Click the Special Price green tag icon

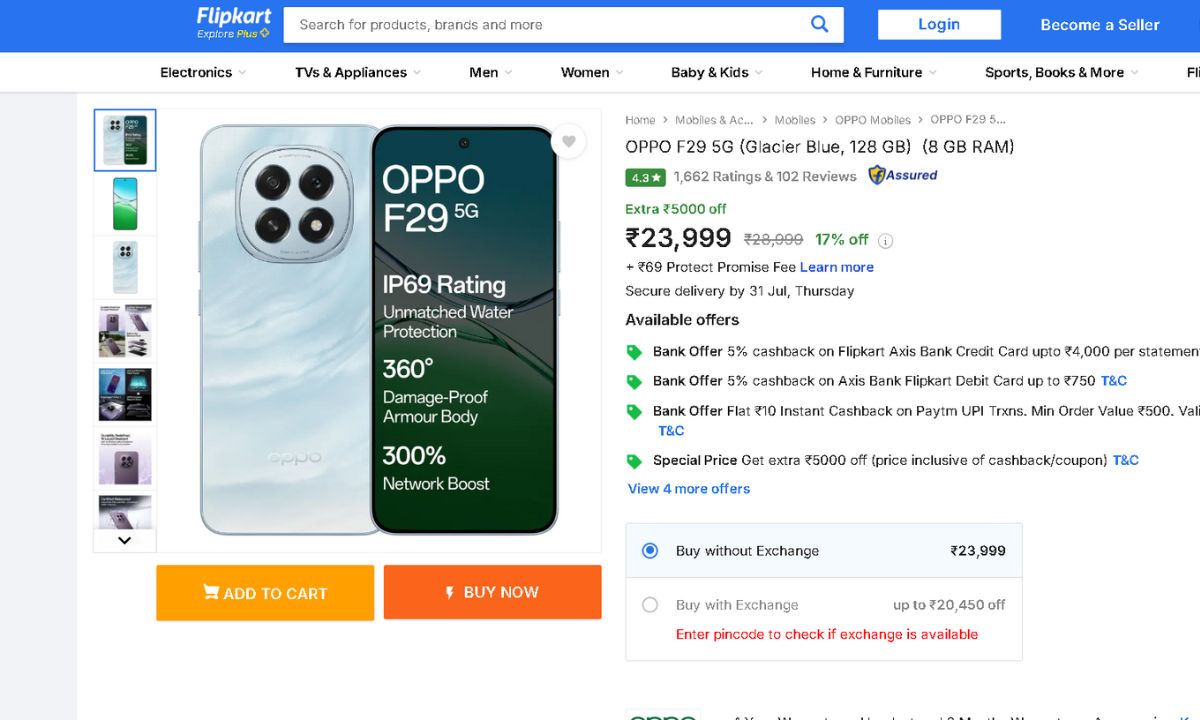click(634, 461)
